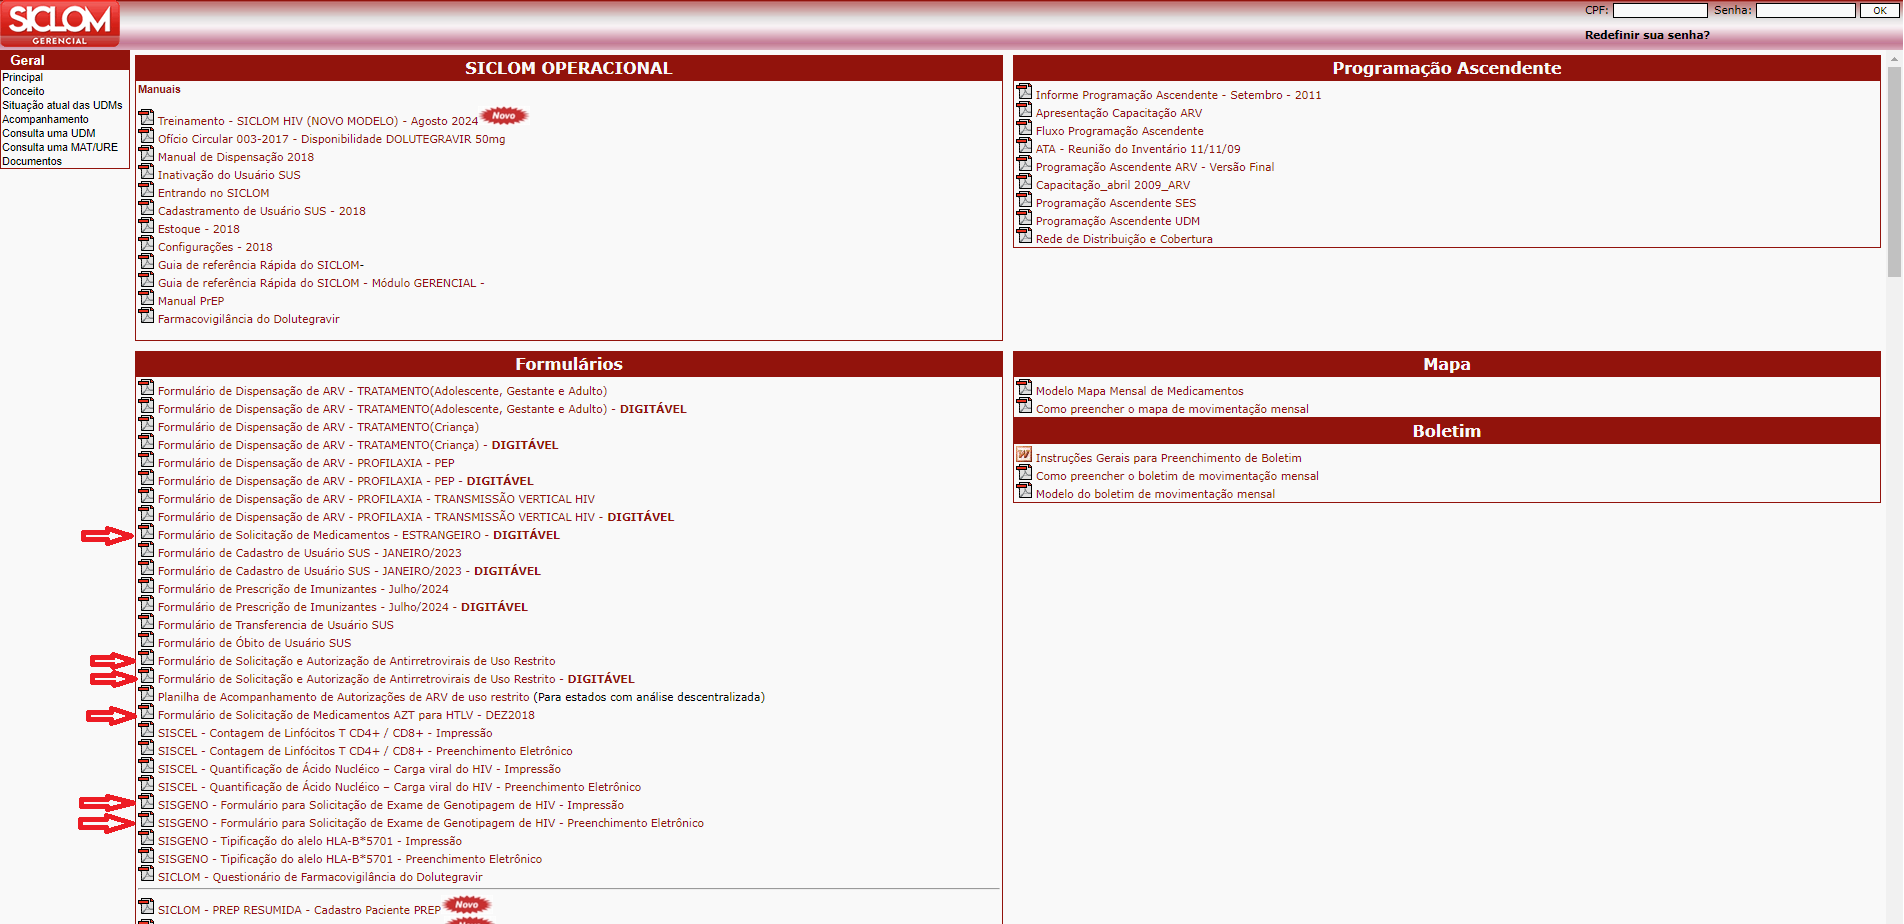Viewport: 1904px width, 924px height.
Task: Open Conceito in the Geral menu
Action: pyautogui.click(x=23, y=91)
